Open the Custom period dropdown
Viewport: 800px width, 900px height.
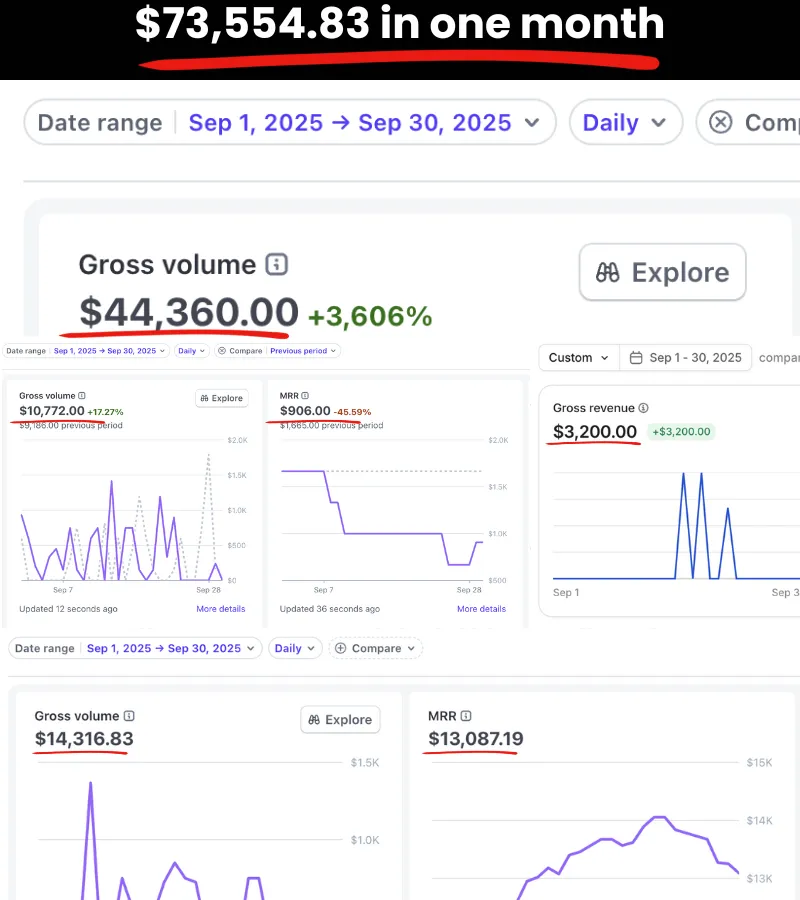[578, 358]
